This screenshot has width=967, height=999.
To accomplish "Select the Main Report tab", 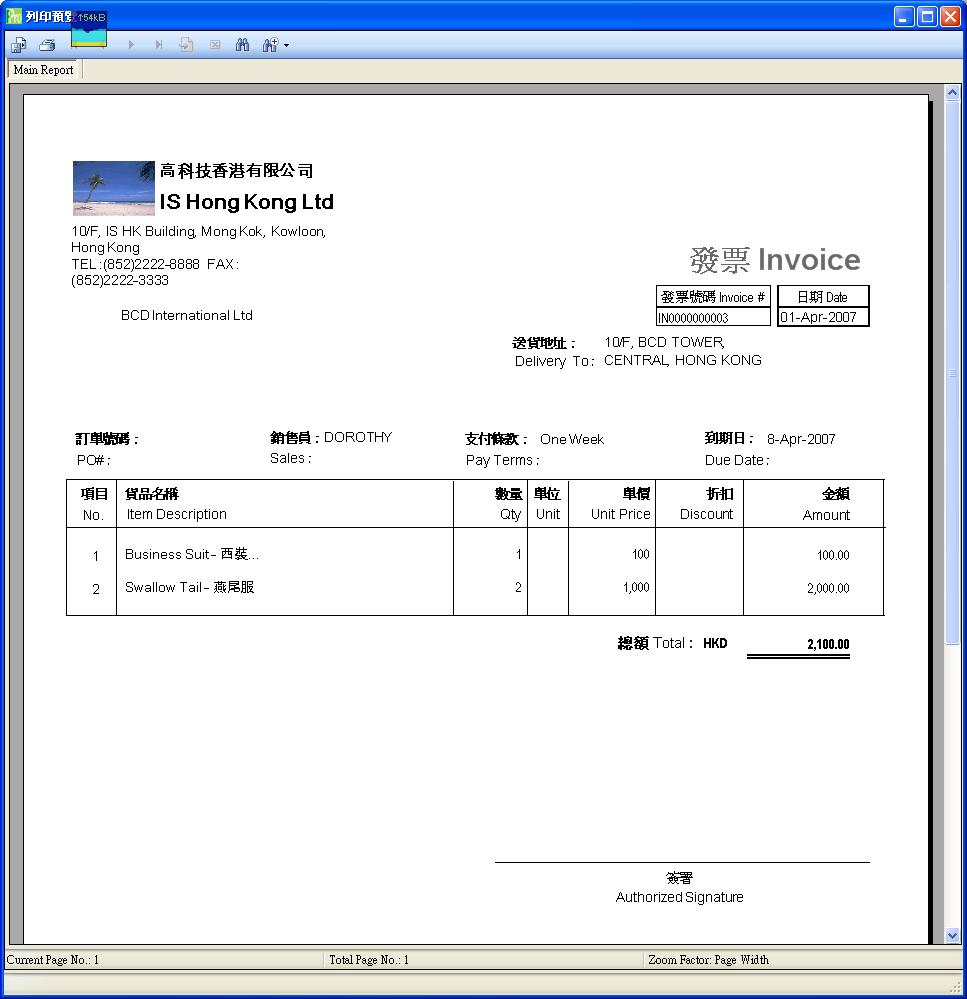I will coord(43,70).
